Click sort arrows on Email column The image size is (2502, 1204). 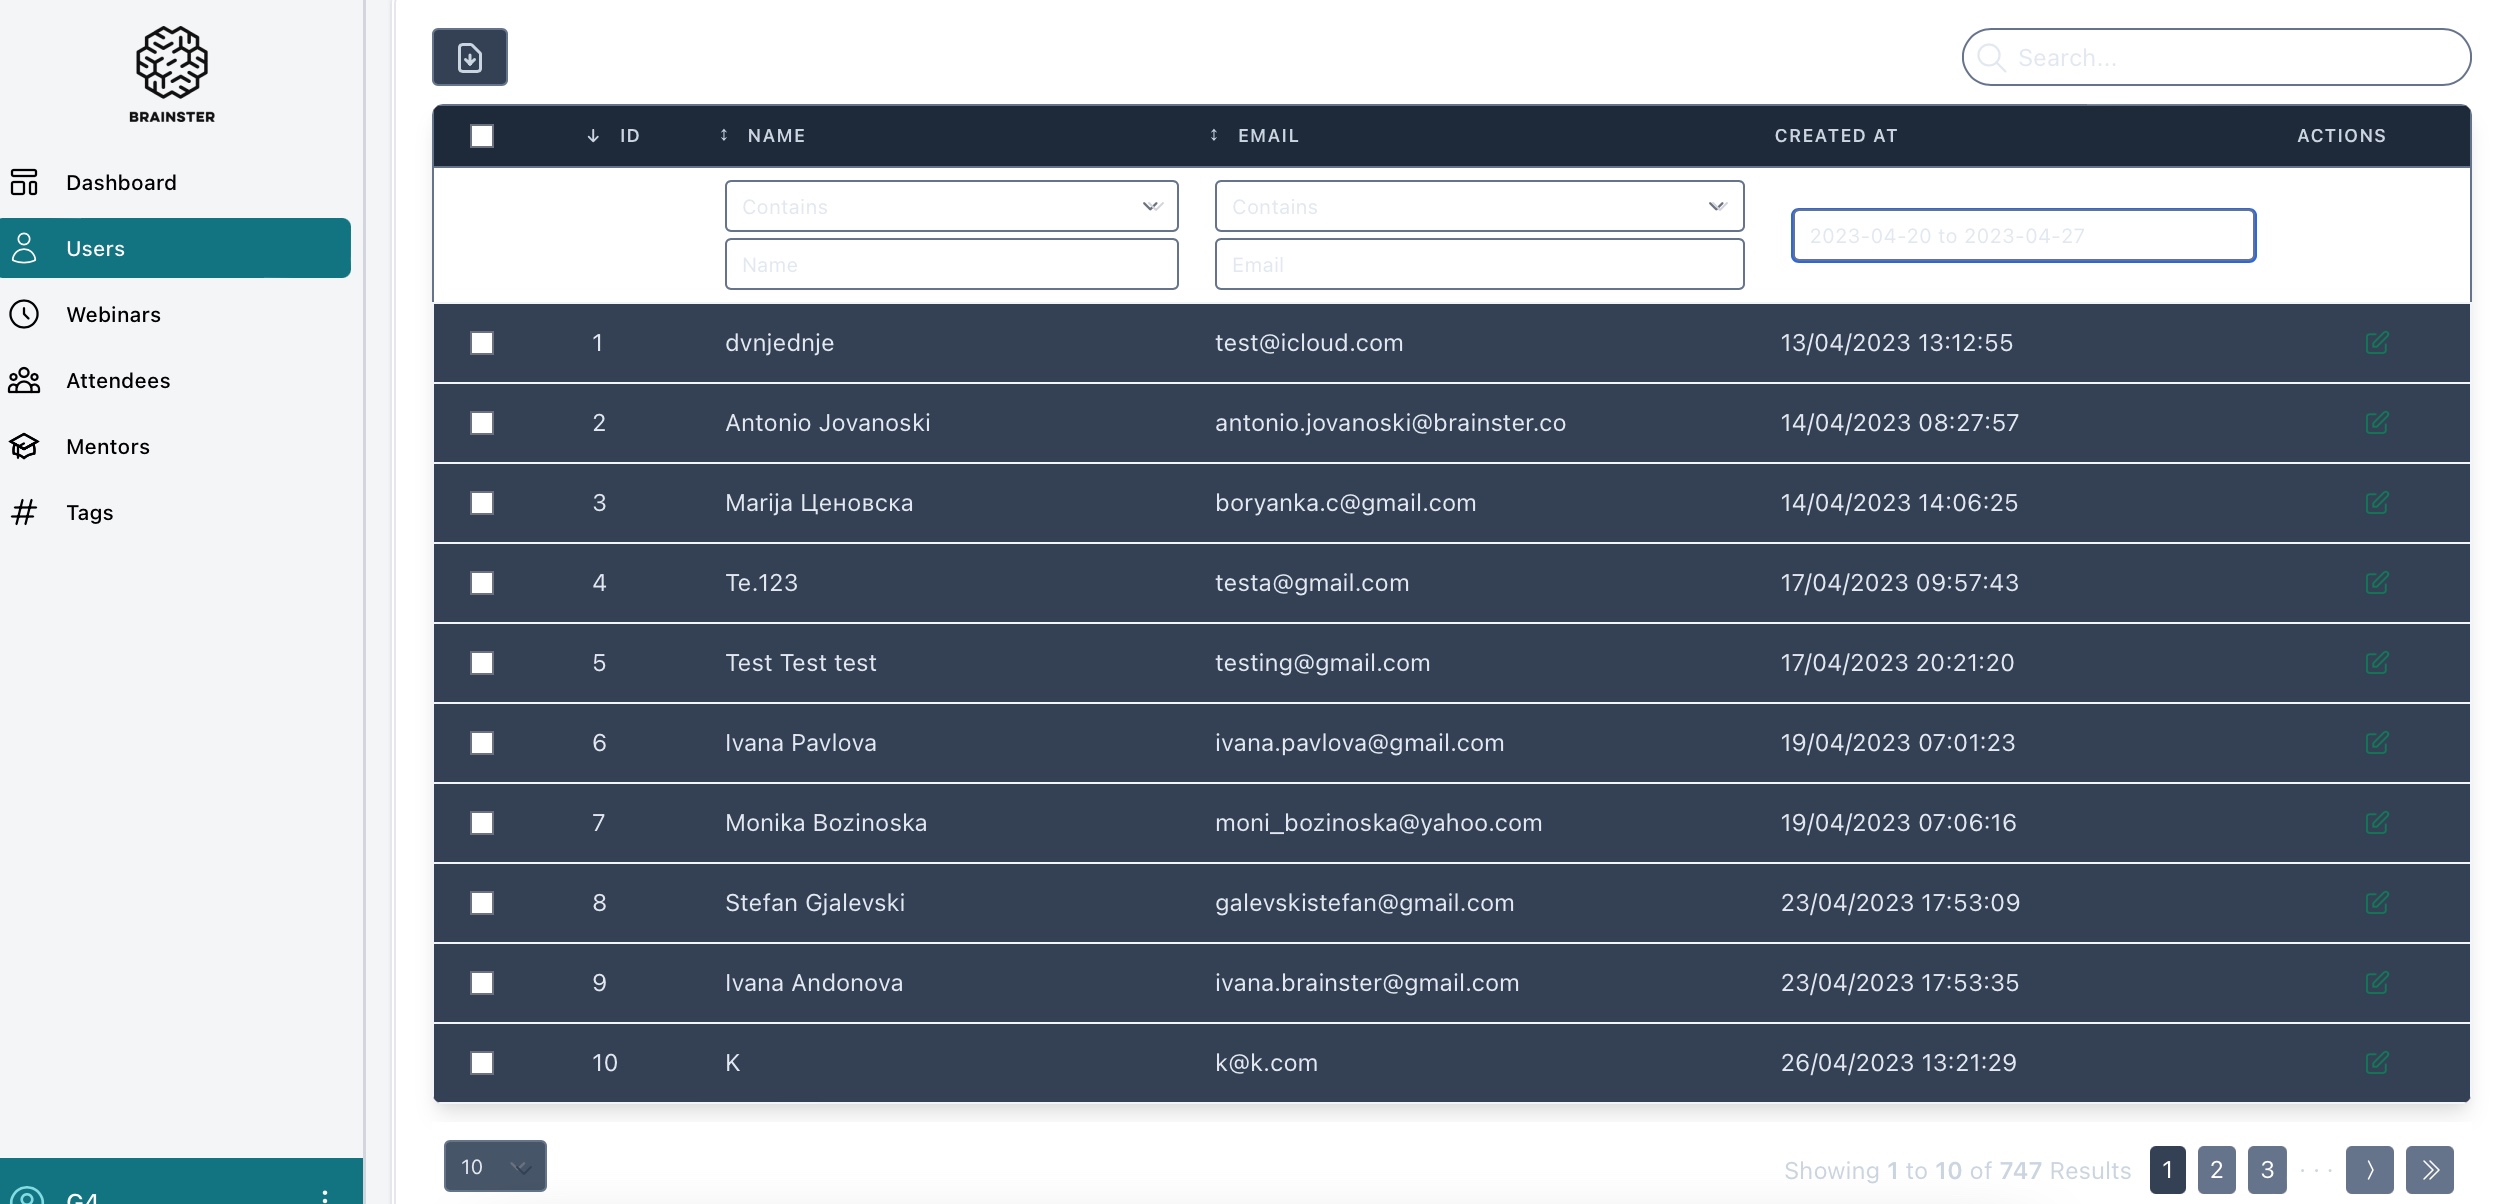tap(1214, 136)
